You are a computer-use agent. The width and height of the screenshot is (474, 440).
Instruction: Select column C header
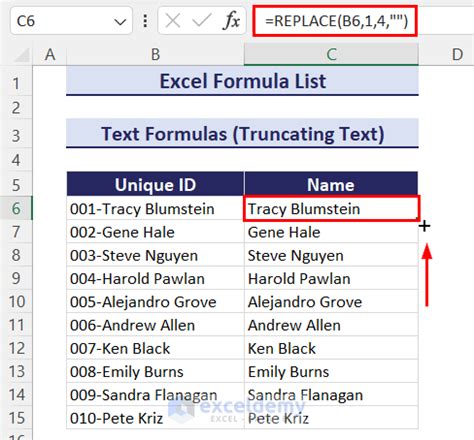pyautogui.click(x=331, y=55)
